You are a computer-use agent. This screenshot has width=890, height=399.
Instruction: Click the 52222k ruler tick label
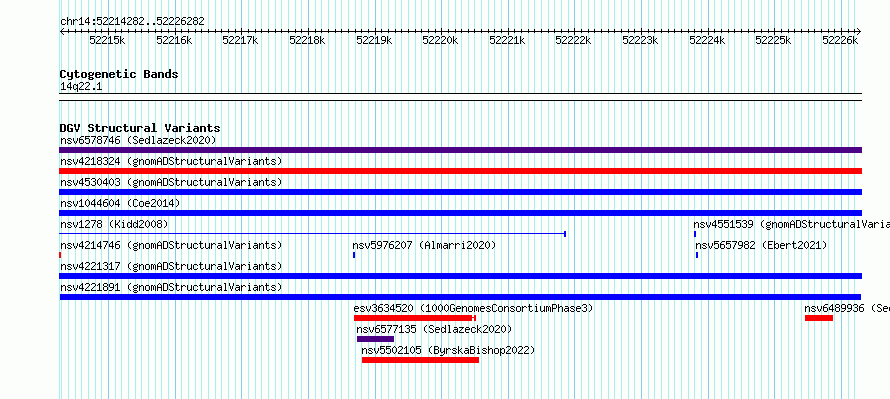pyautogui.click(x=573, y=40)
